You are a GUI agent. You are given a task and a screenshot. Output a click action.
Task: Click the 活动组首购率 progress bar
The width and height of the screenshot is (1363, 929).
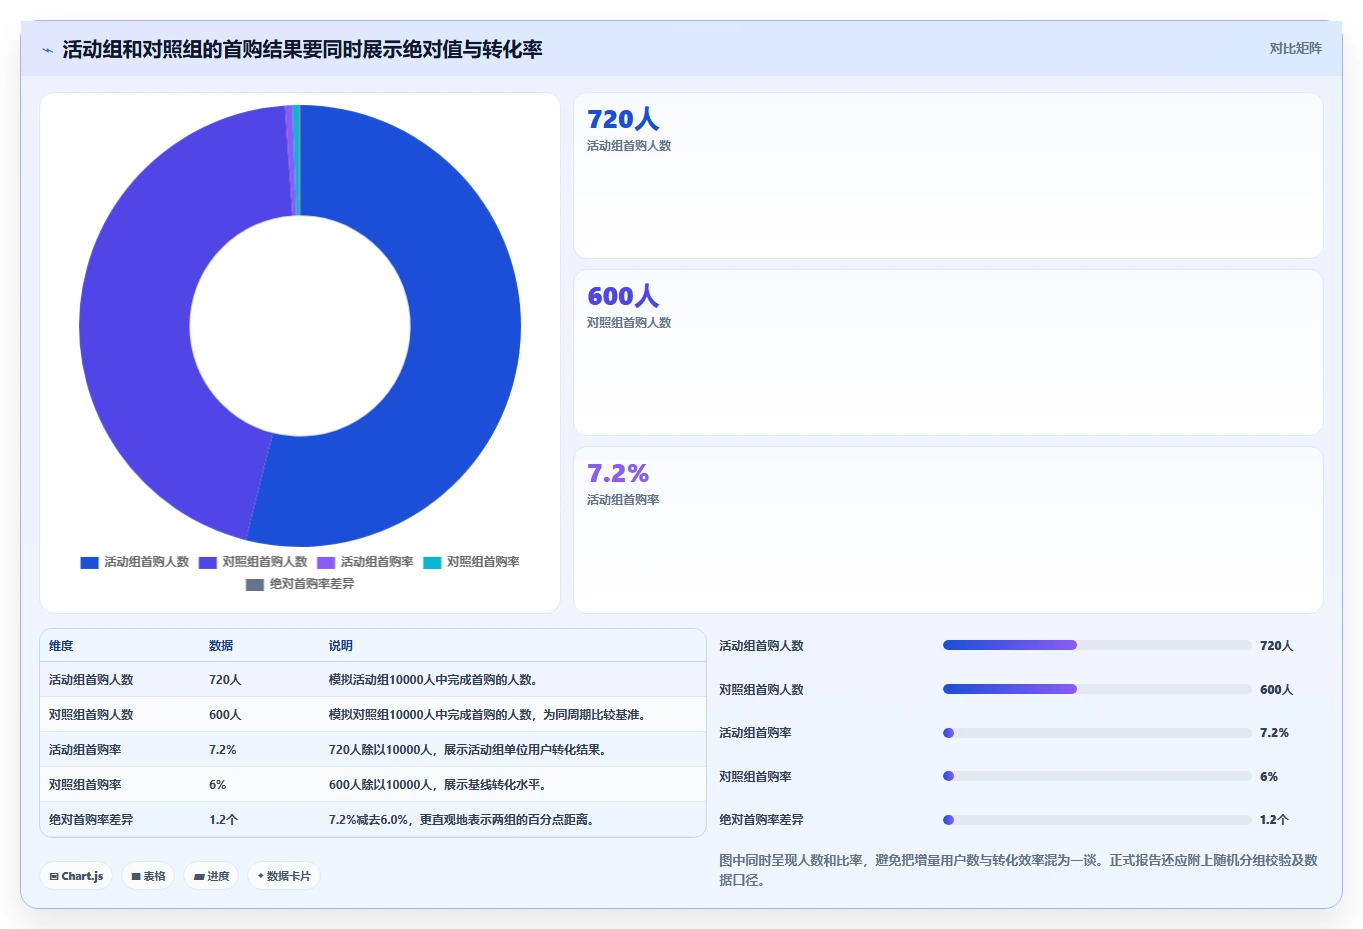(x=1097, y=733)
